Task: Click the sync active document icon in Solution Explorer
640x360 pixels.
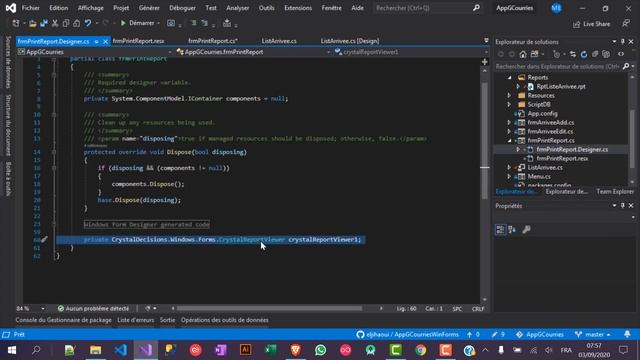Action: click(573, 54)
